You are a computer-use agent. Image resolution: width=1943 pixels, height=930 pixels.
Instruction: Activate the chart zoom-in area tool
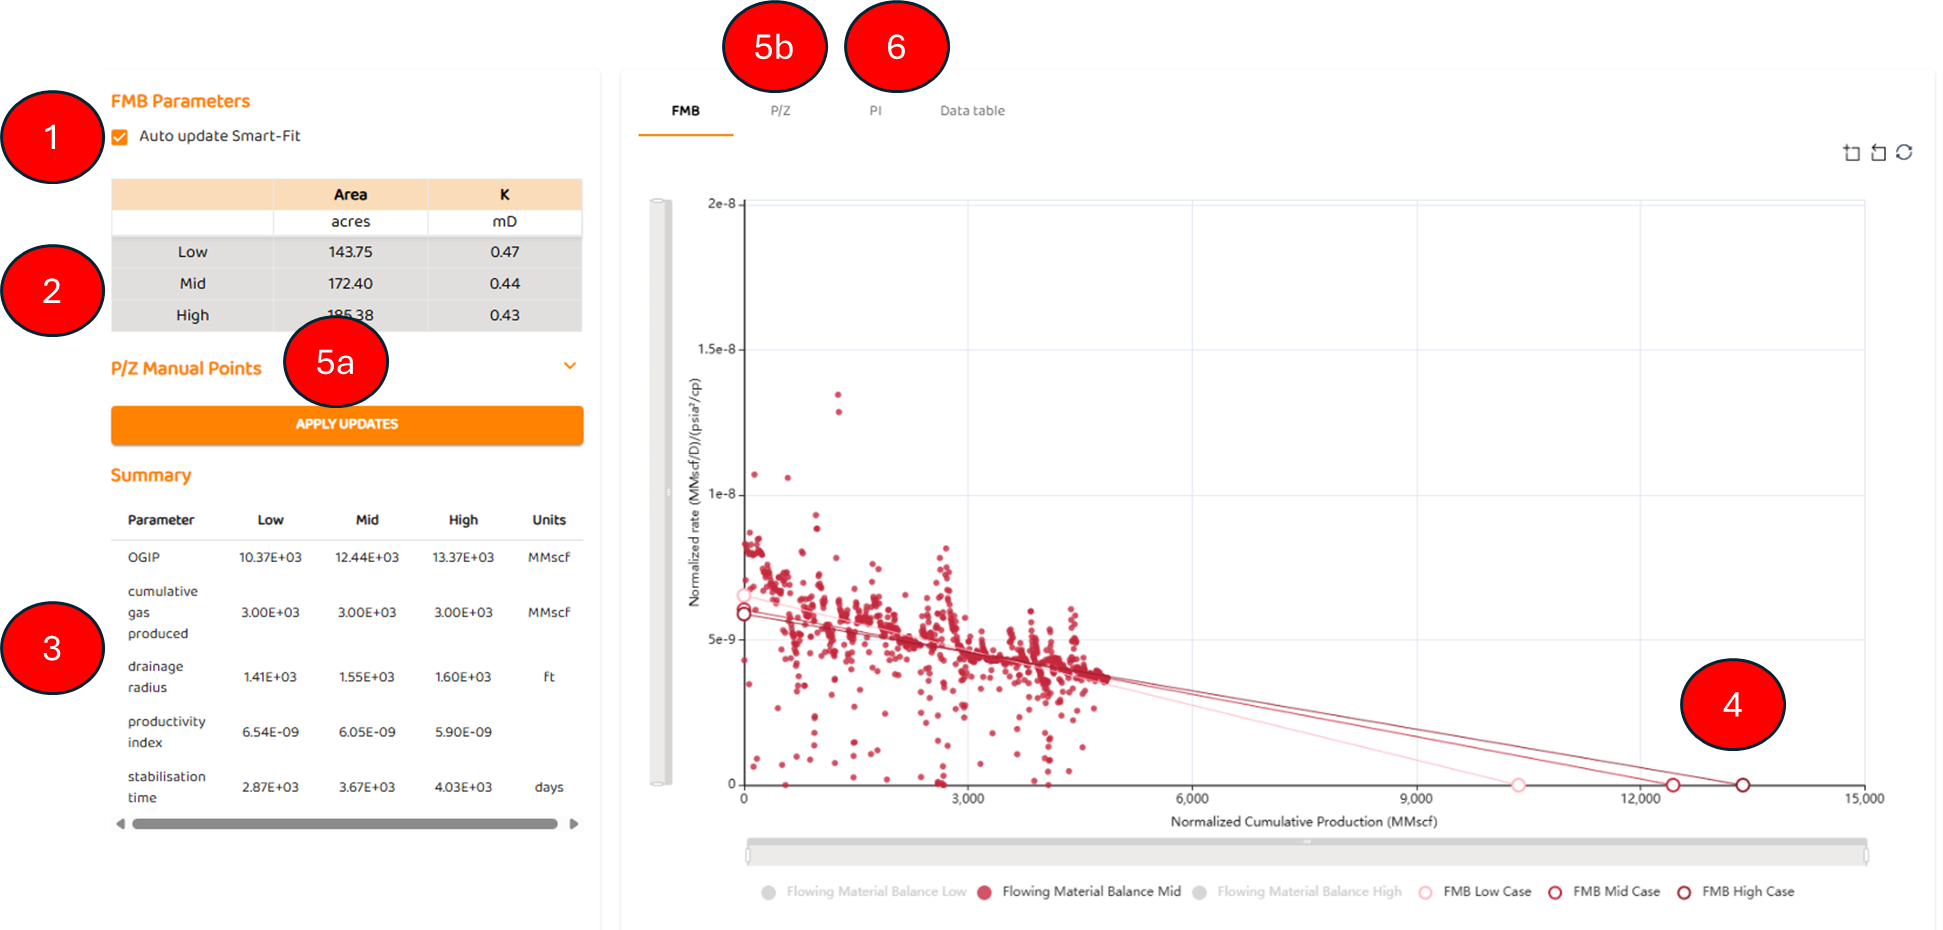pos(1851,153)
